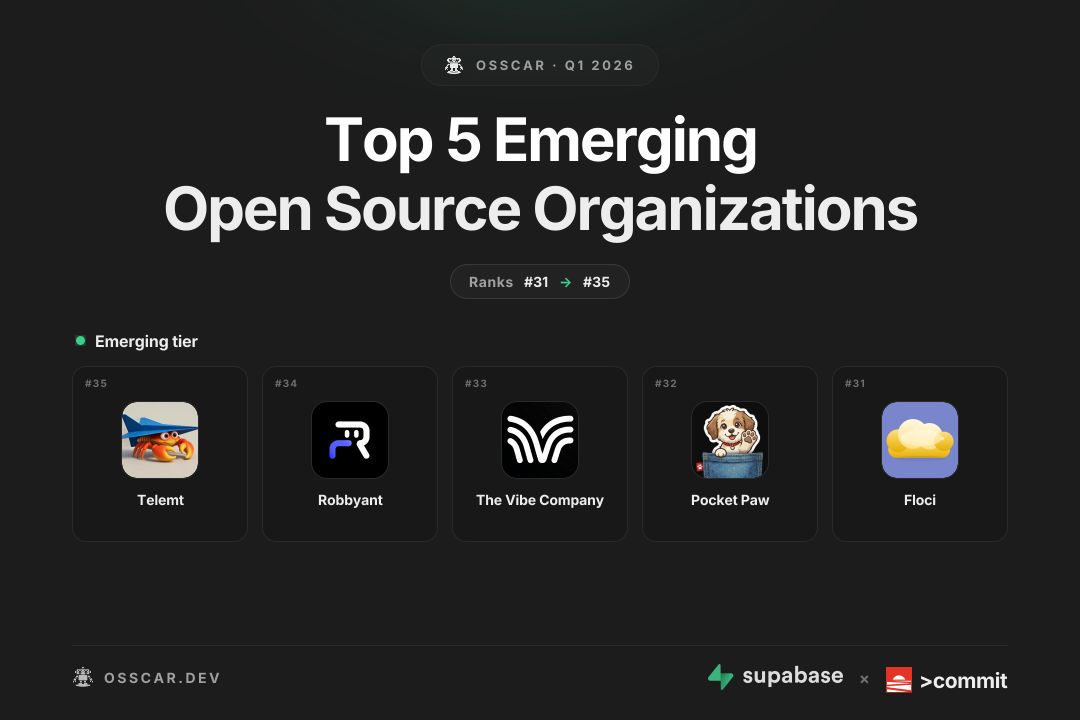Screen dimensions: 1080x720
Task: Click the #35 rank label on Telemt card
Action: click(x=96, y=383)
